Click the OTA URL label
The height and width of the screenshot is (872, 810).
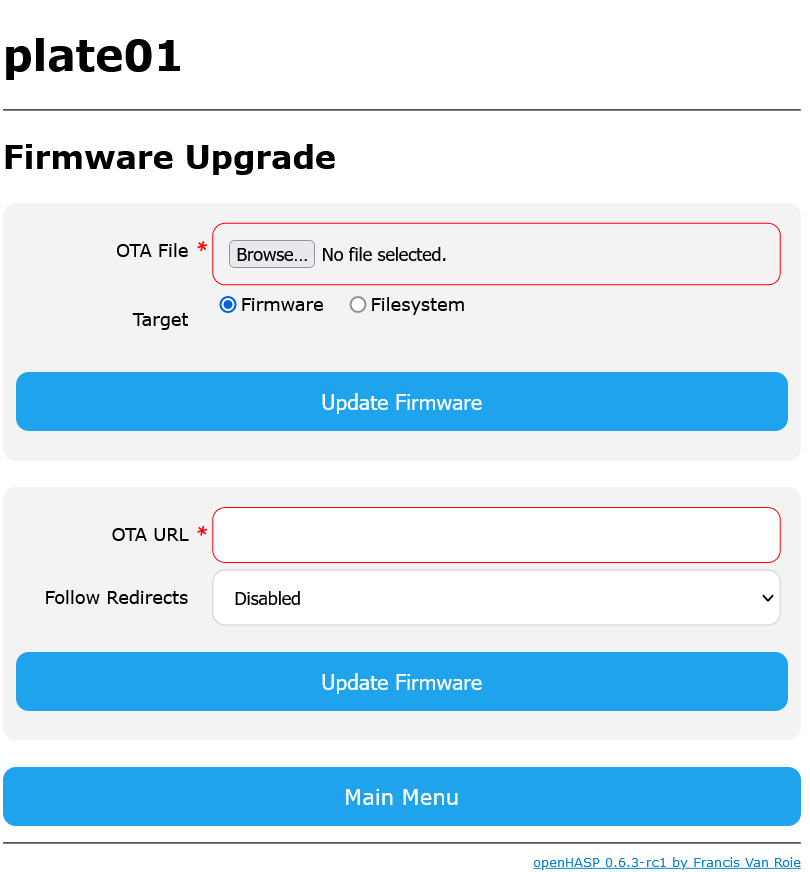coord(150,535)
